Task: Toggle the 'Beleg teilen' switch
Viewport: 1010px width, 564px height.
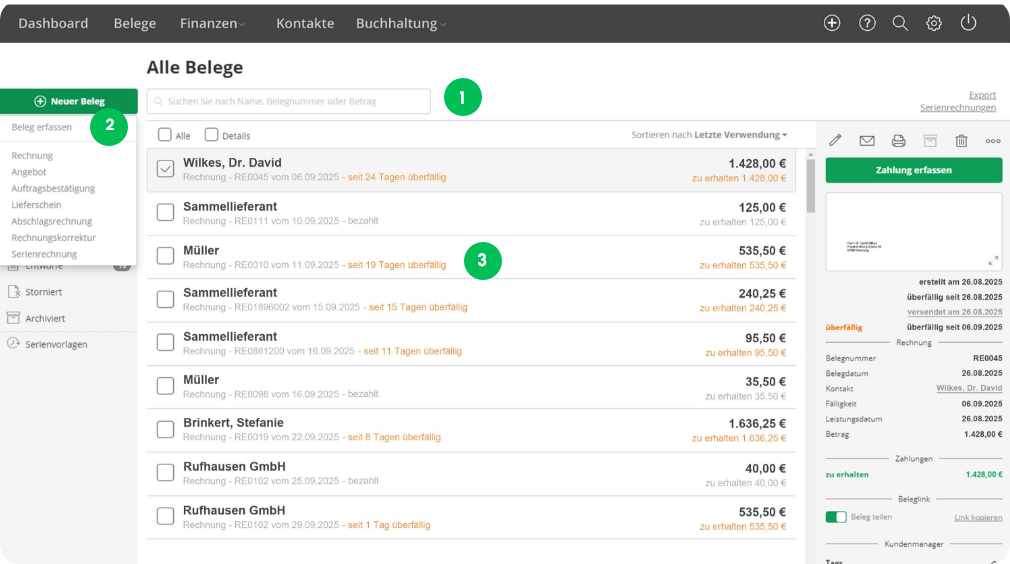Action: tap(835, 517)
